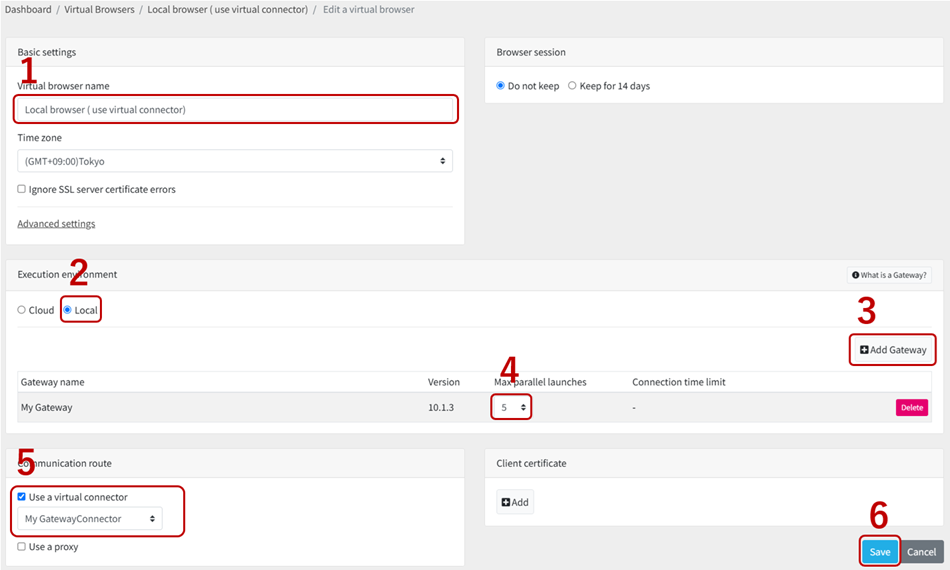This screenshot has width=950, height=570.
Task: Toggle Ignore SSL server certificate errors
Action: (22, 189)
